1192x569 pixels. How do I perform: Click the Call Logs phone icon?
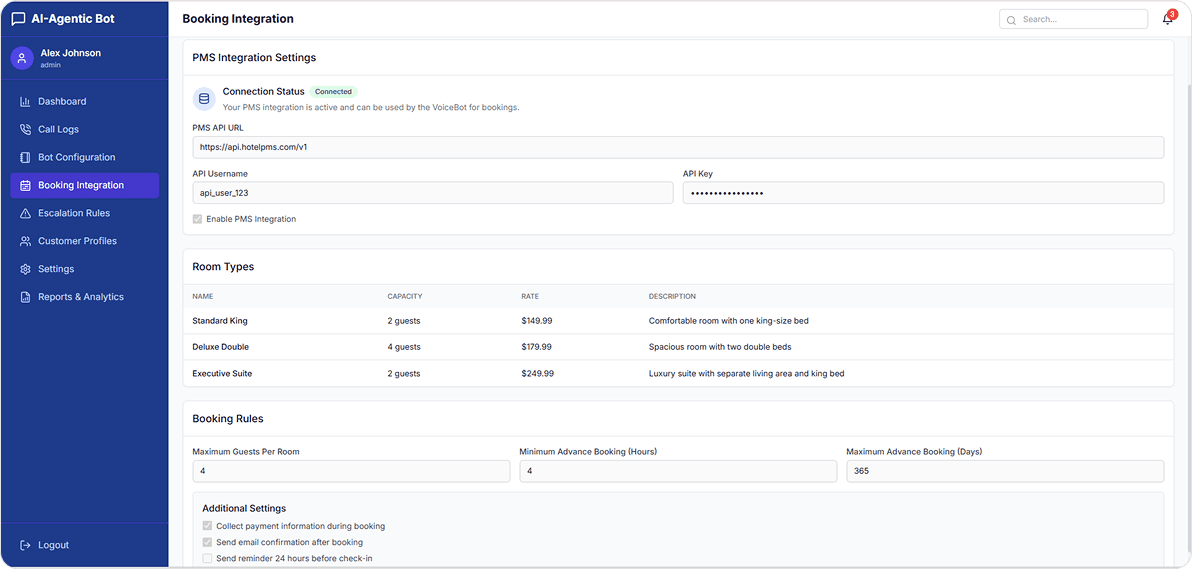point(26,129)
